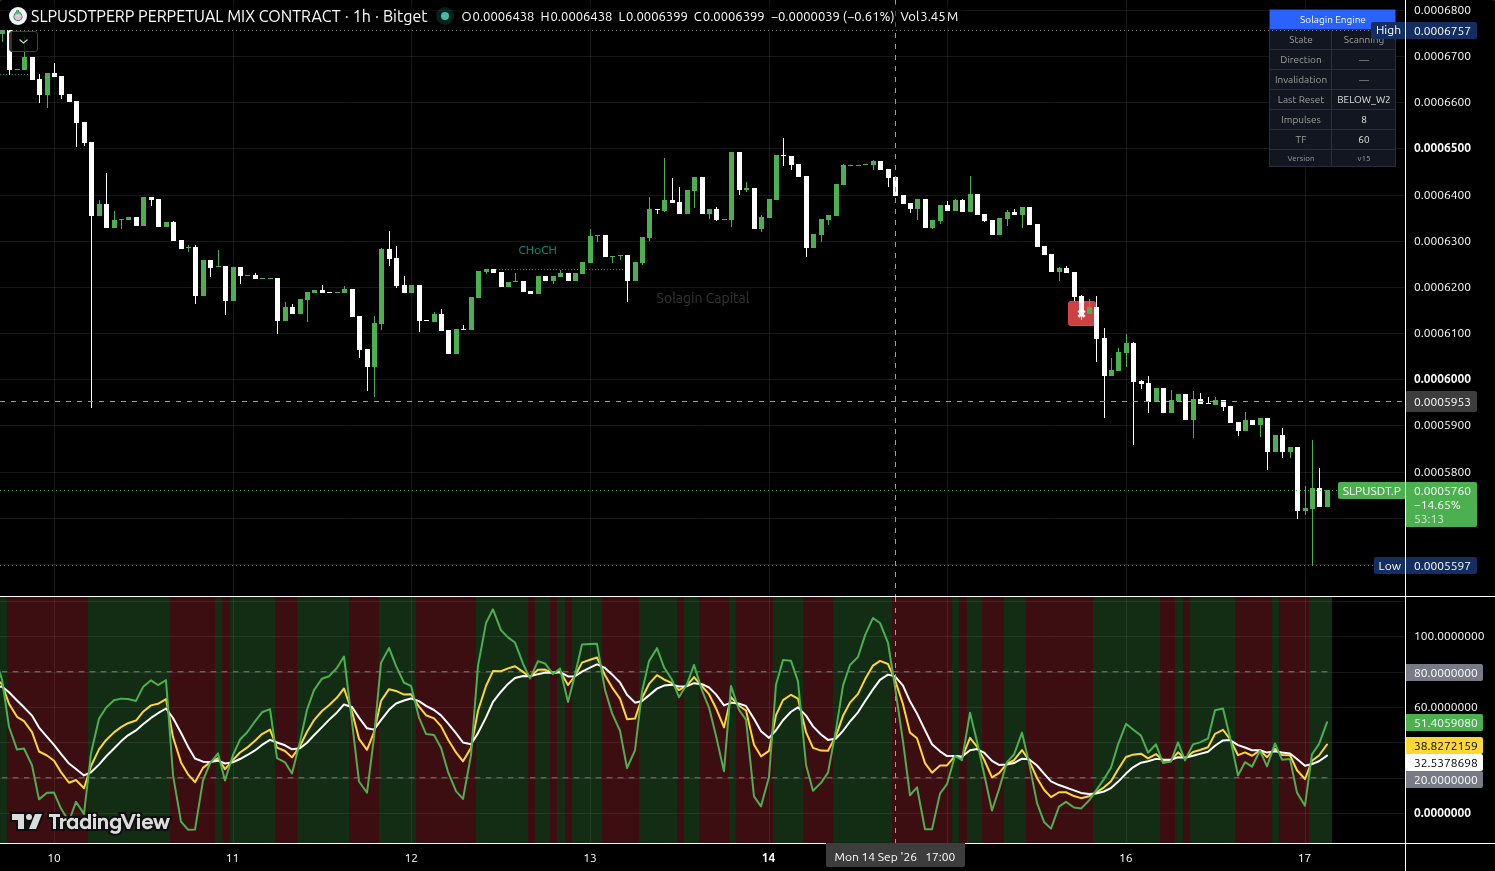
Task: Click the 0.0006000 price scale label
Action: 1442,379
